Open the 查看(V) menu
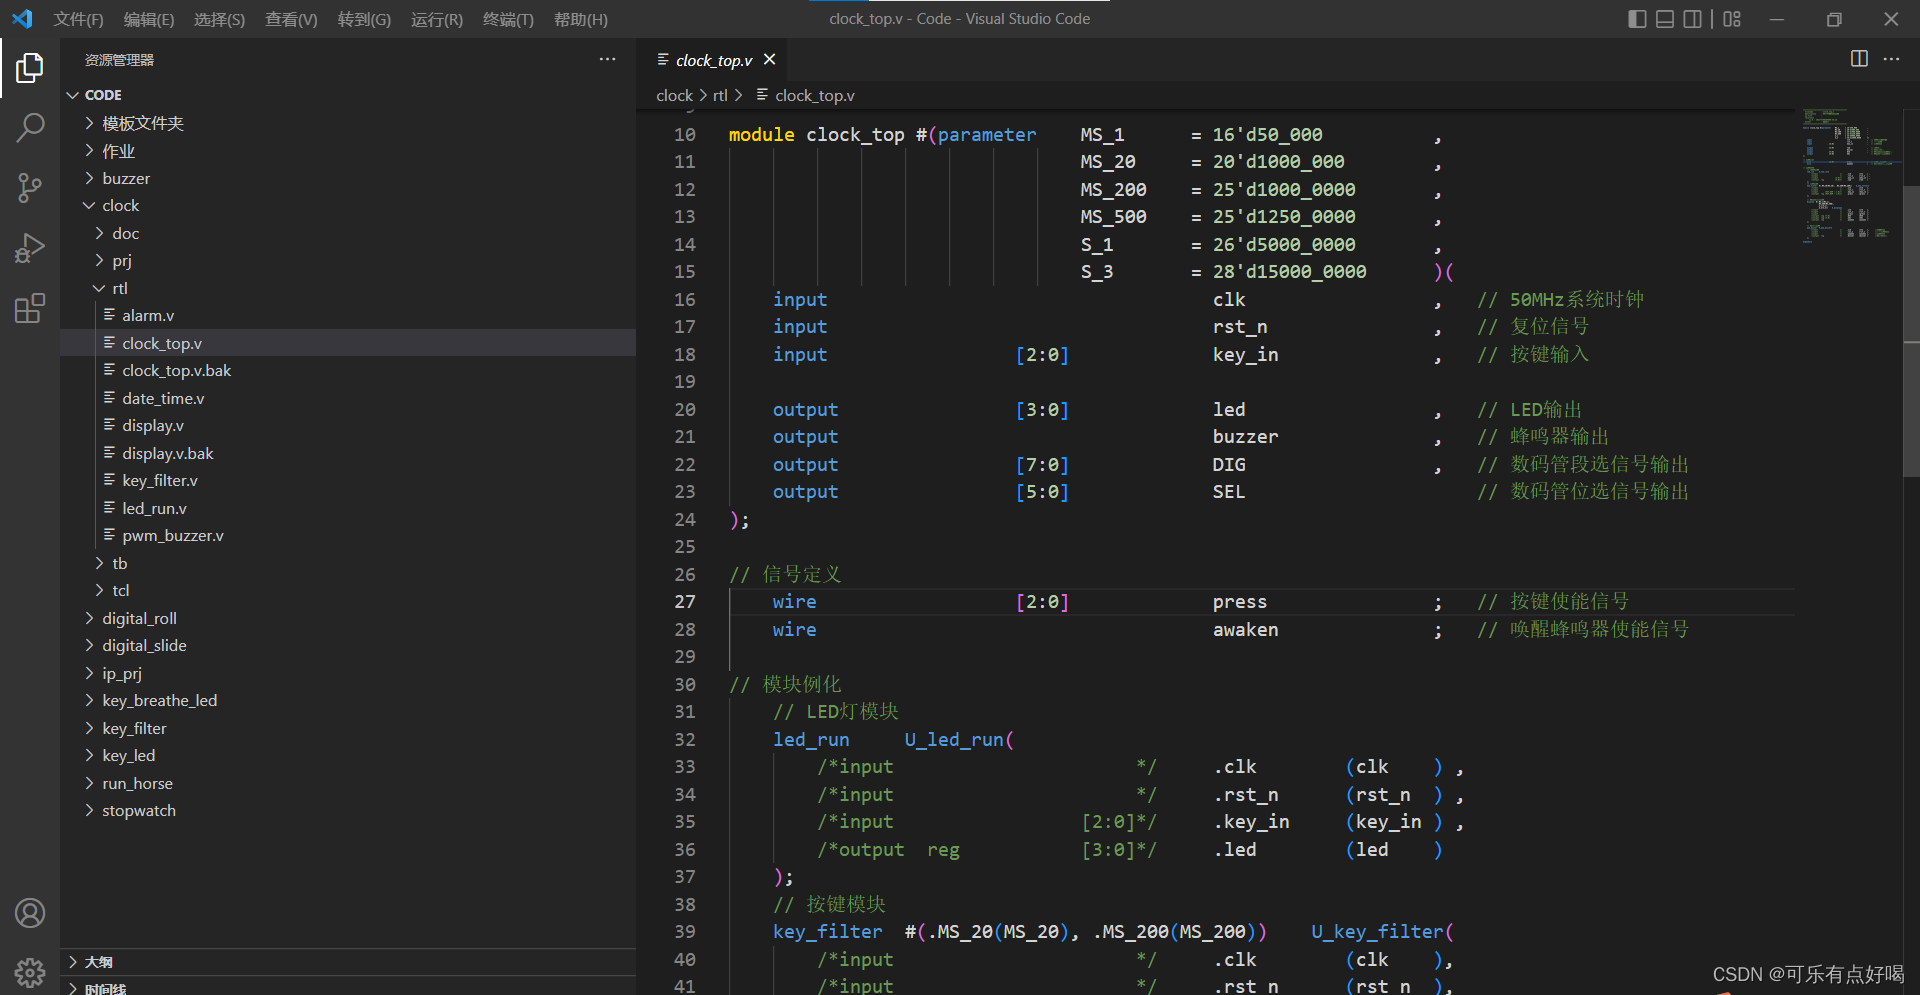 click(291, 19)
